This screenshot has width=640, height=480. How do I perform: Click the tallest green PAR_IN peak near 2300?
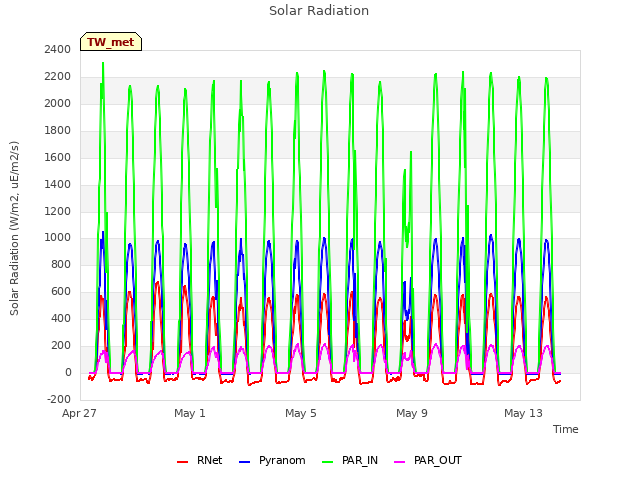click(103, 64)
